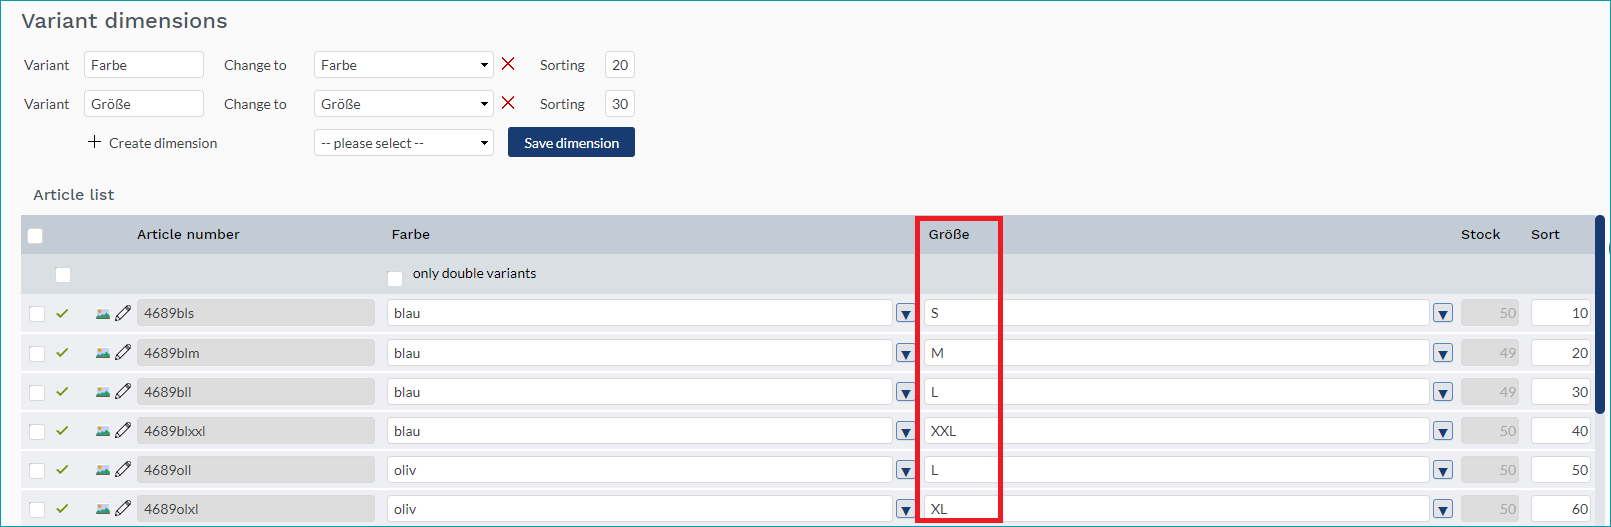Click the Sort column header
Screen dimensions: 1611x527
pyautogui.click(x=1545, y=234)
